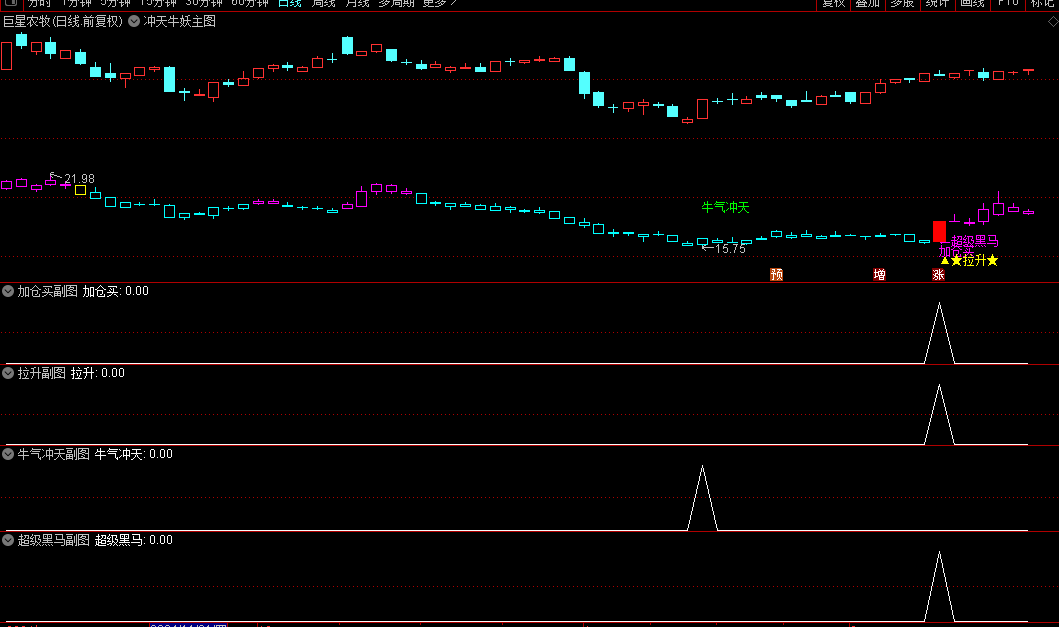Click the 牛气冲天: 0.00 value
The image size is (1059, 627).
coord(134,454)
